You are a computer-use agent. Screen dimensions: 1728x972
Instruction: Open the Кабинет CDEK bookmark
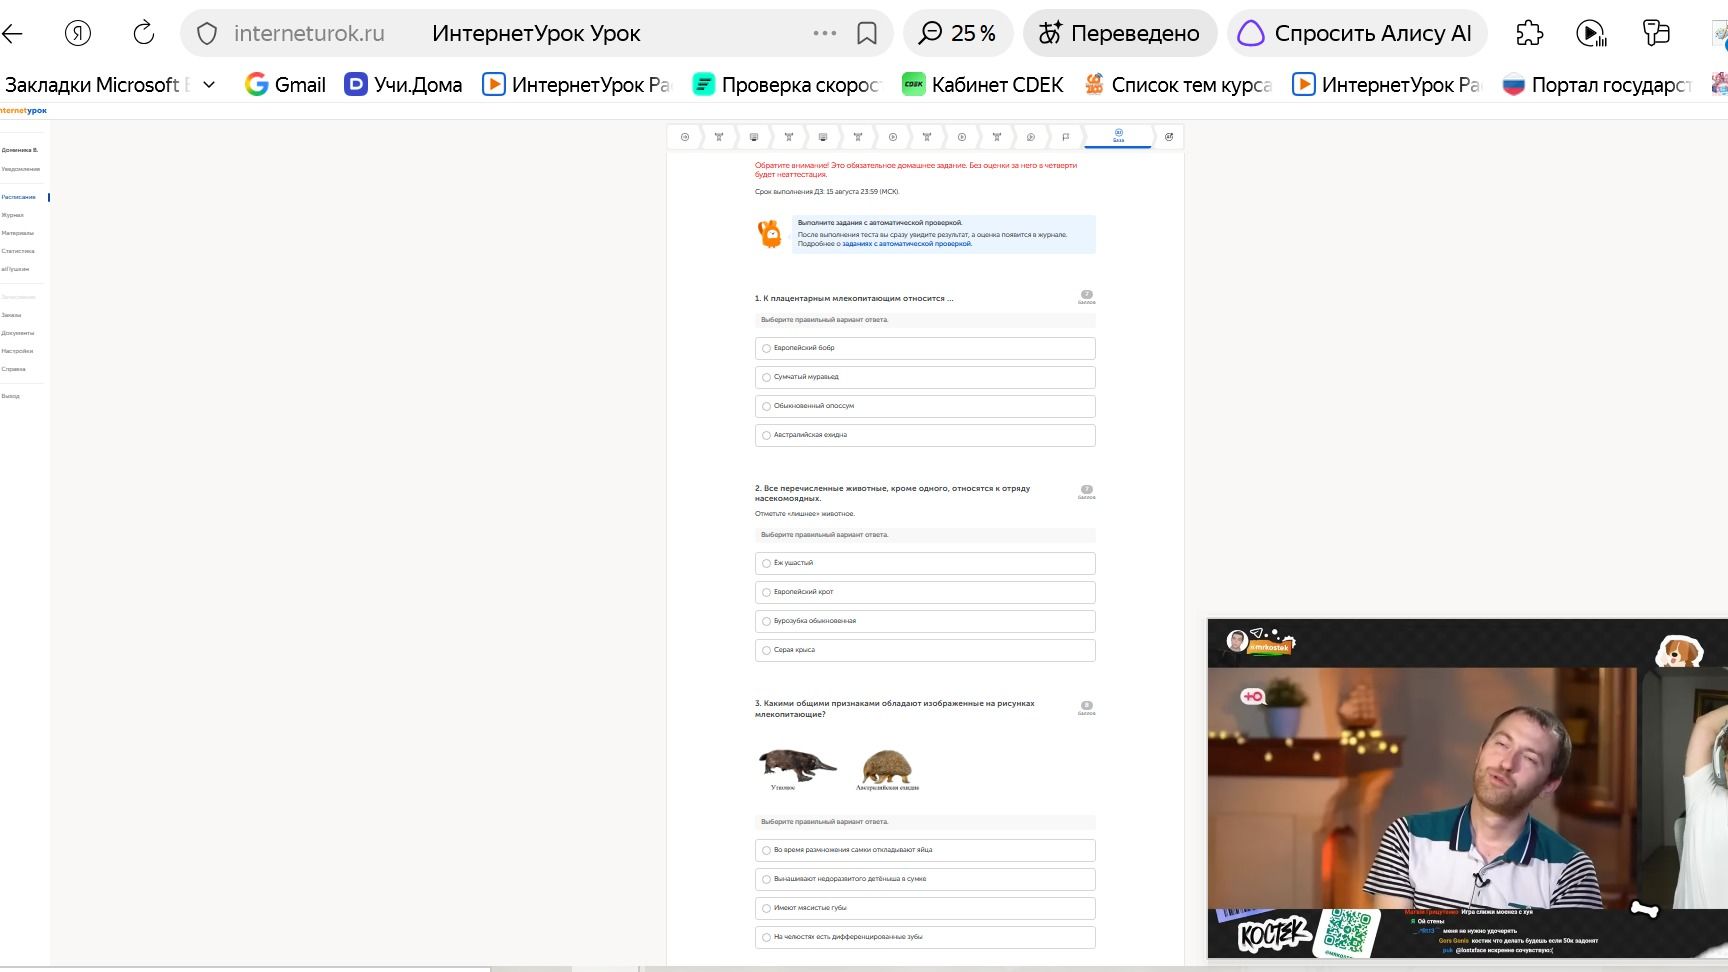[x=983, y=85]
